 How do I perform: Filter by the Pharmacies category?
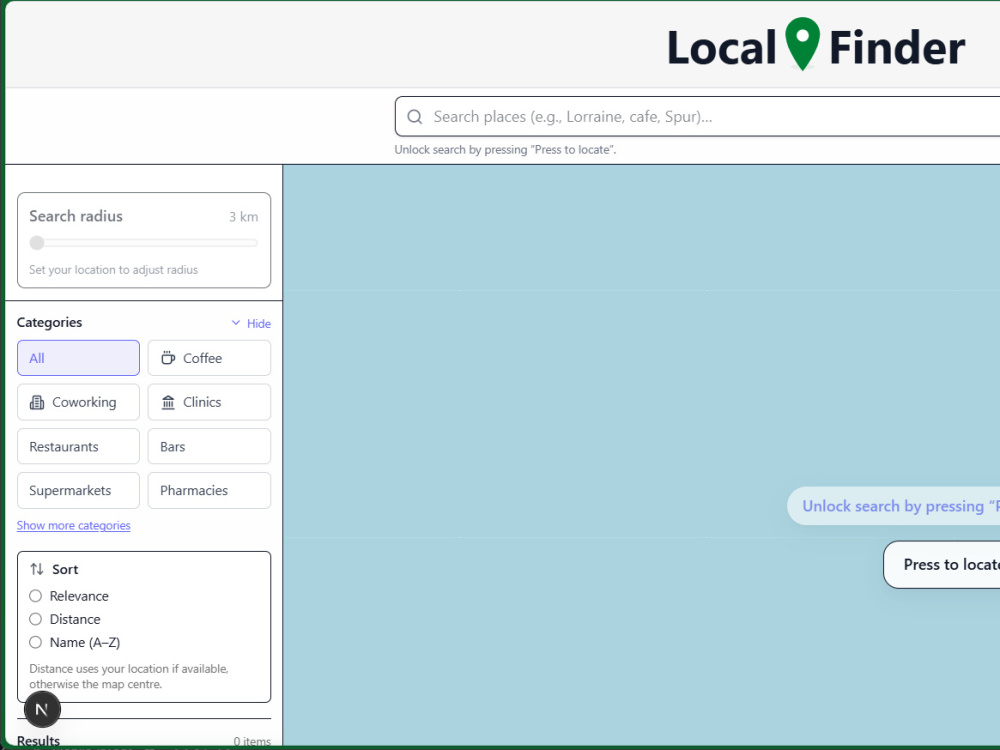[x=209, y=490]
